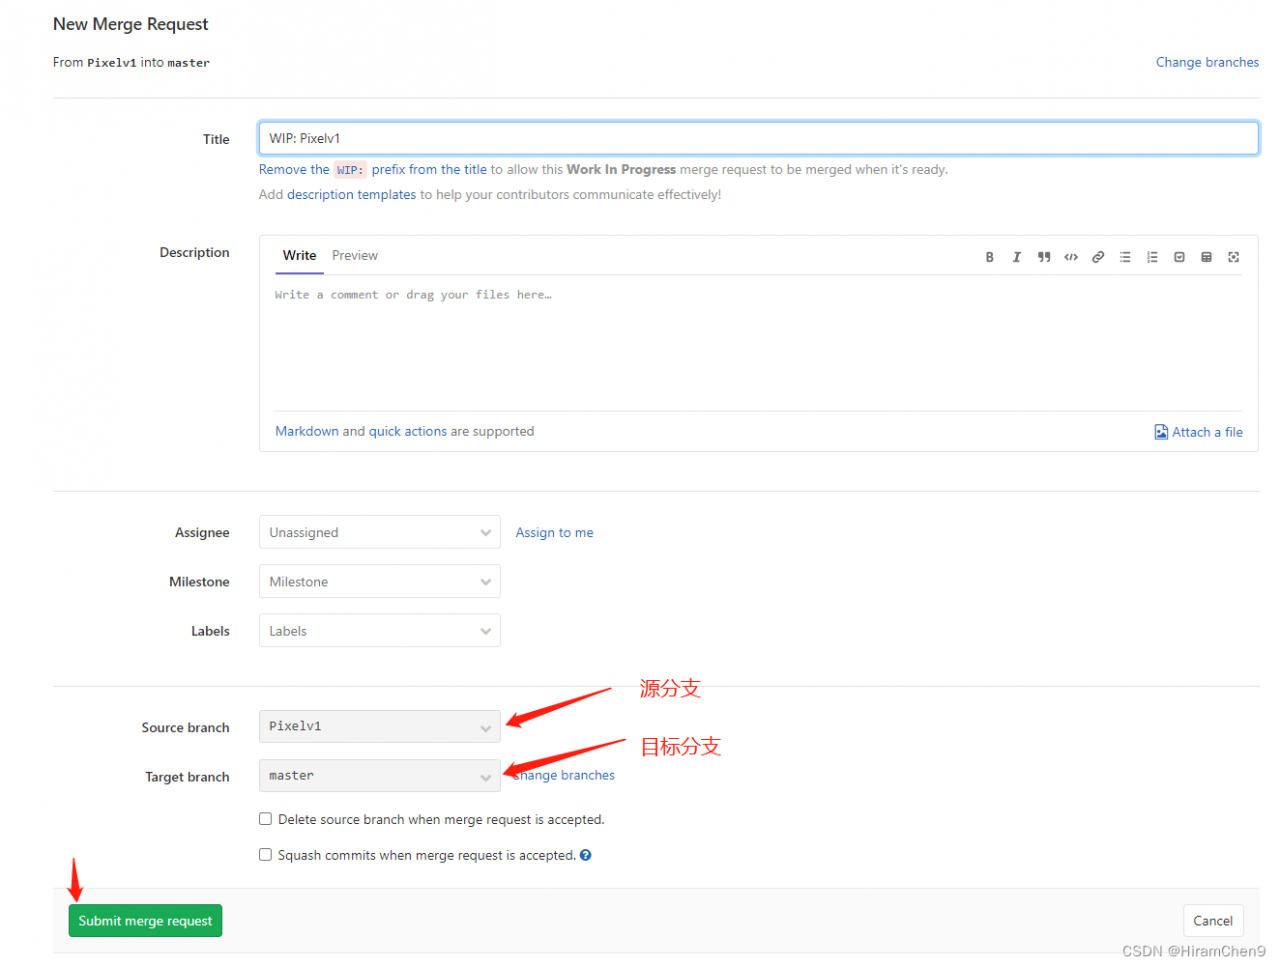Open the Assignee dropdown
This screenshot has height=966, width=1280.
click(379, 532)
